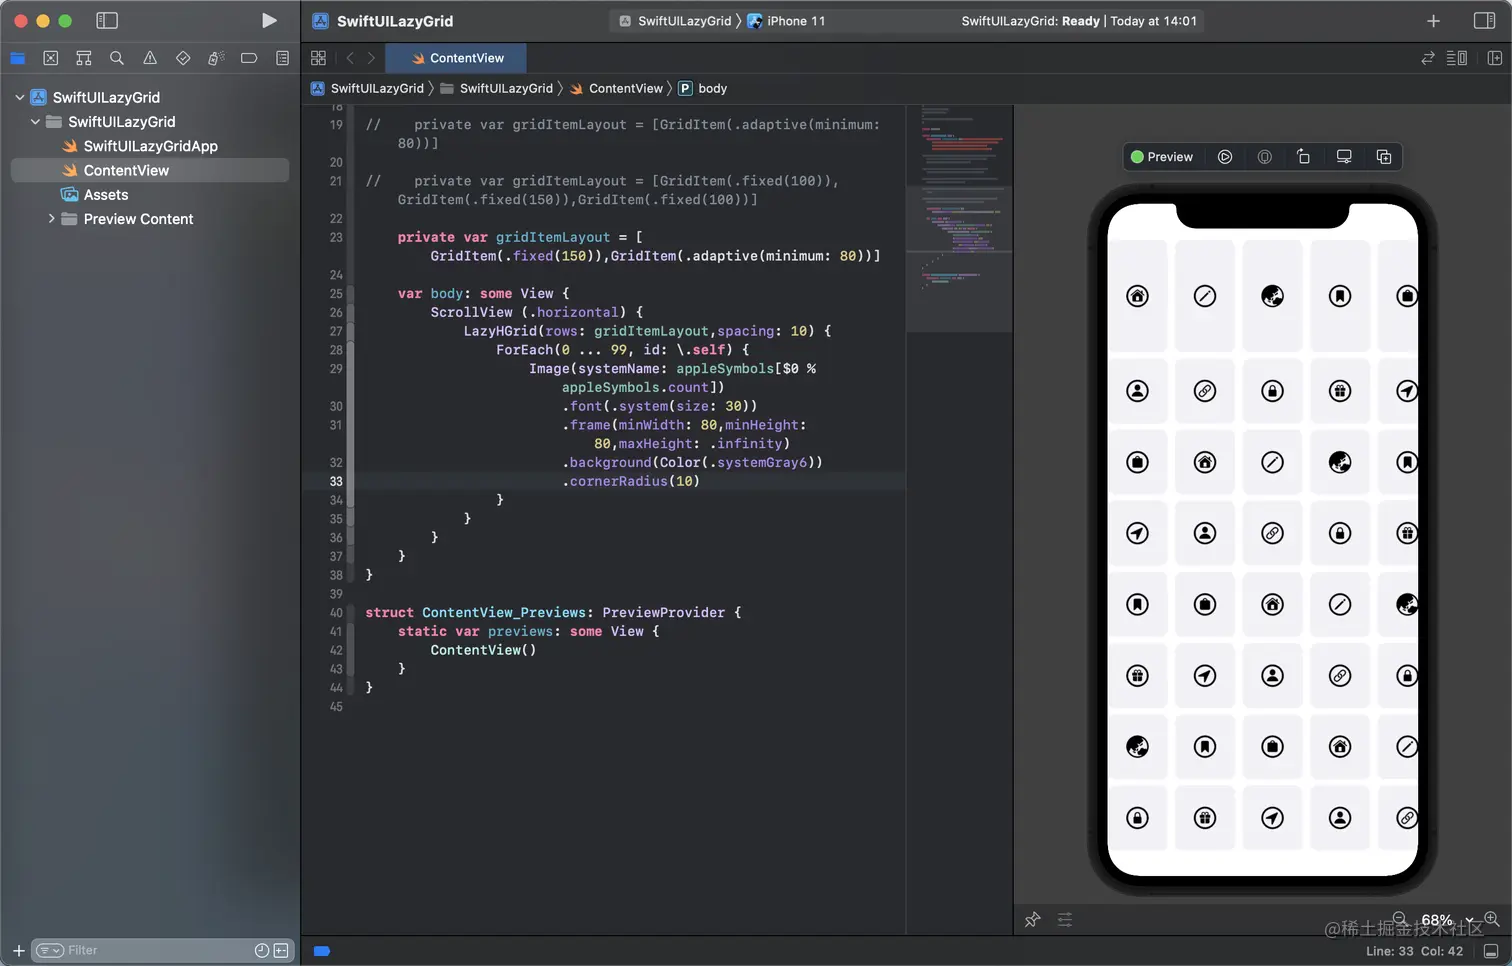Image resolution: width=1512 pixels, height=966 pixels.
Task: Toggle source-controlled files filter
Action: [281, 950]
